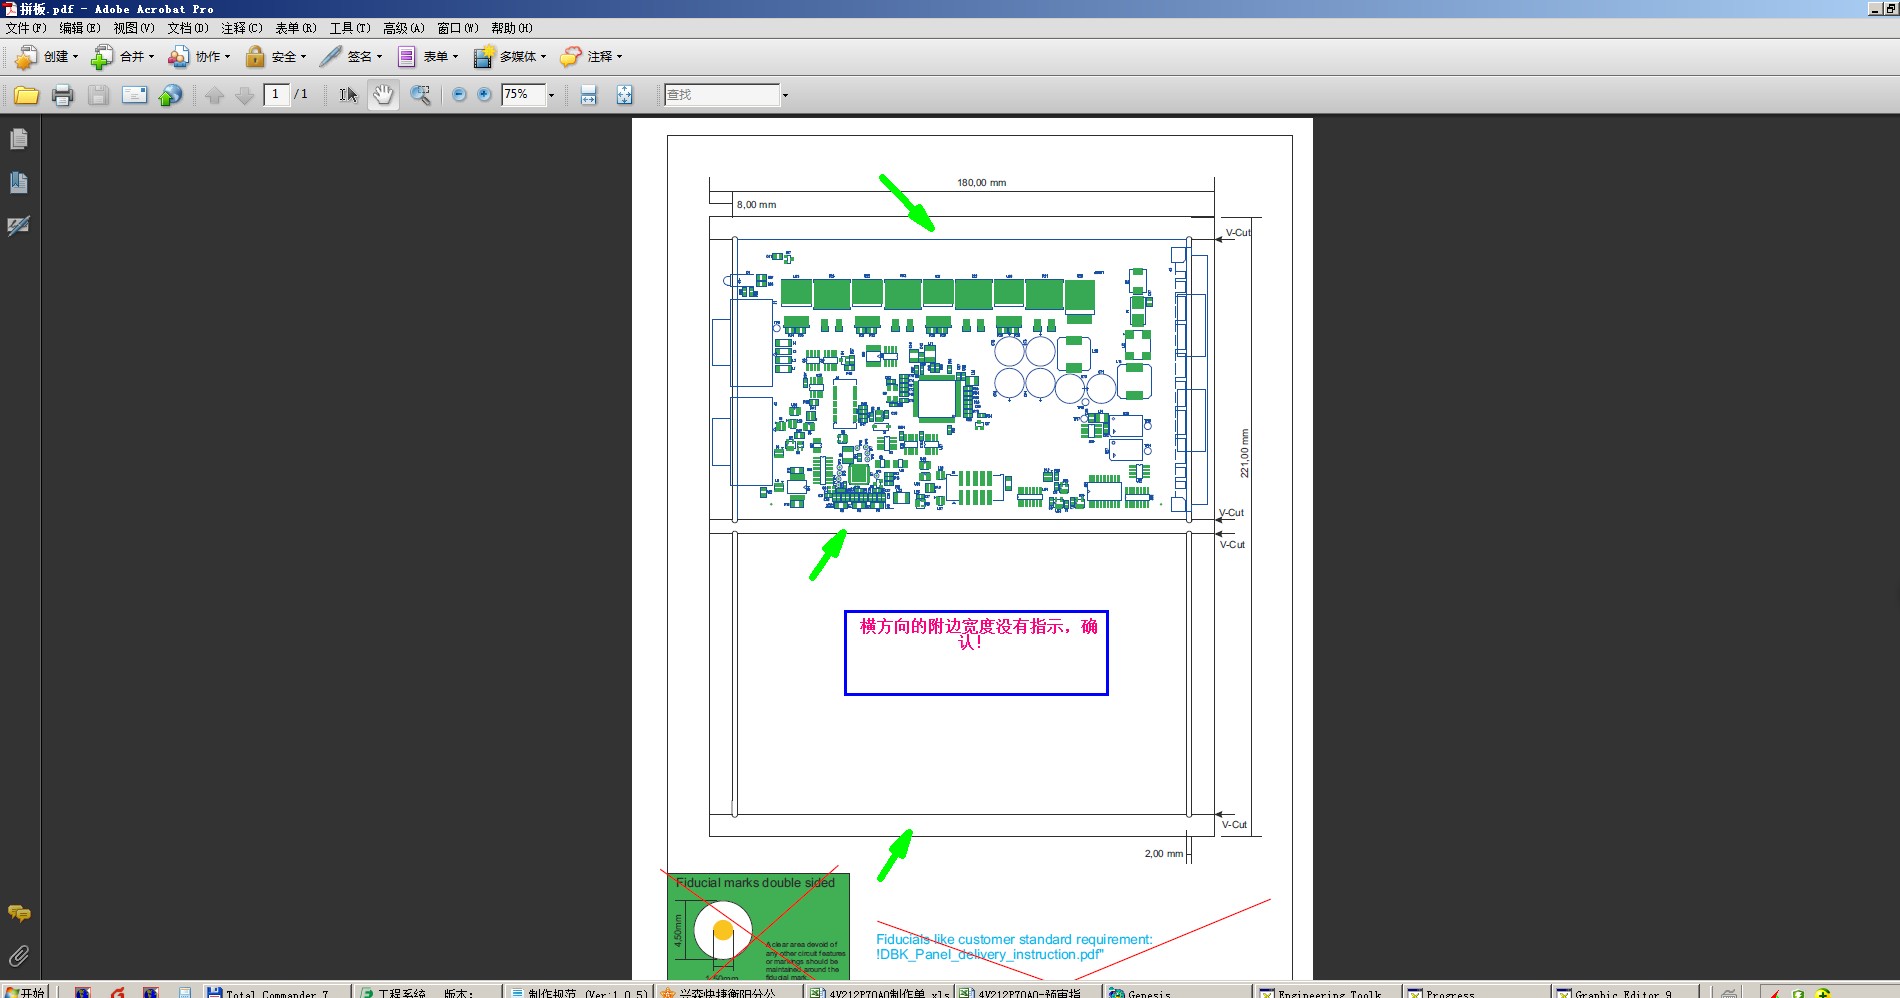Open the 多媒体 (Multimedia) dropdown
The height and width of the screenshot is (998, 1900).
coord(509,57)
